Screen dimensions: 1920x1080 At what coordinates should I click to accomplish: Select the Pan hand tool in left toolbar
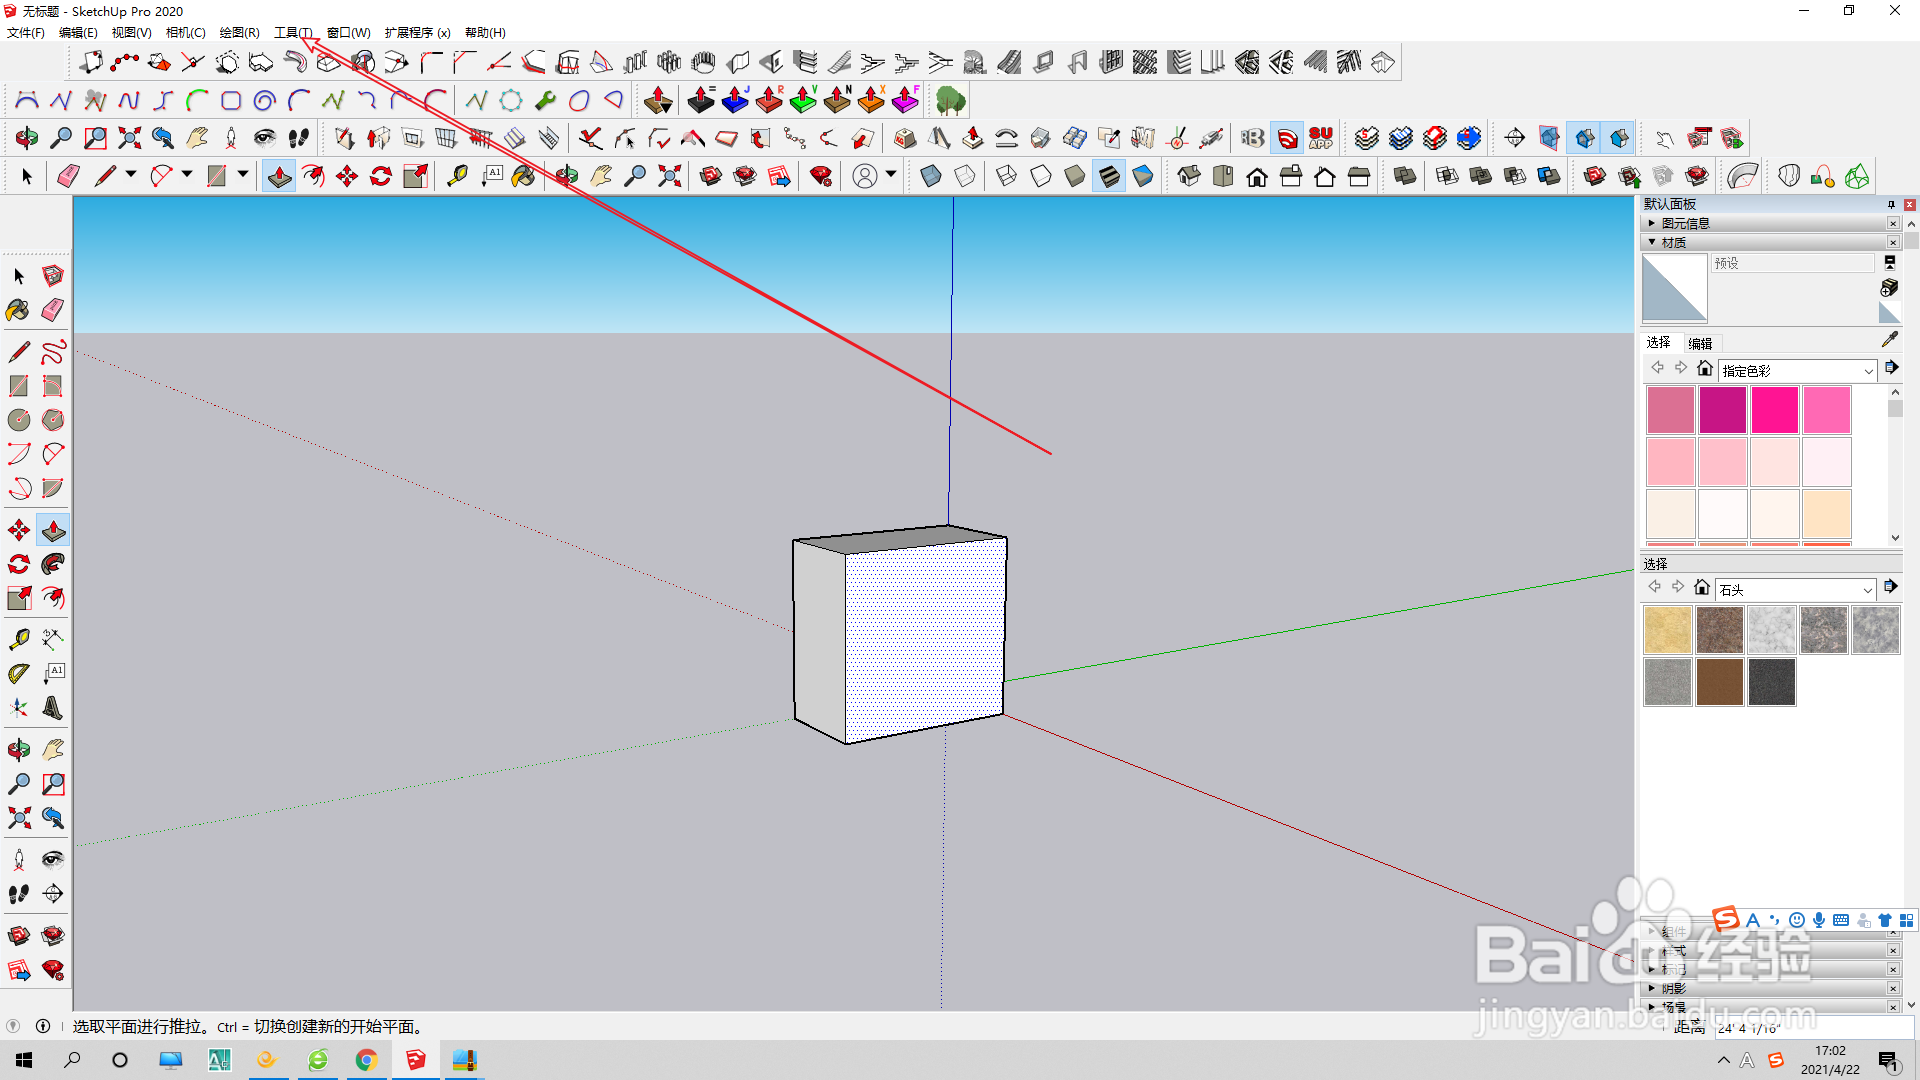pyautogui.click(x=53, y=750)
